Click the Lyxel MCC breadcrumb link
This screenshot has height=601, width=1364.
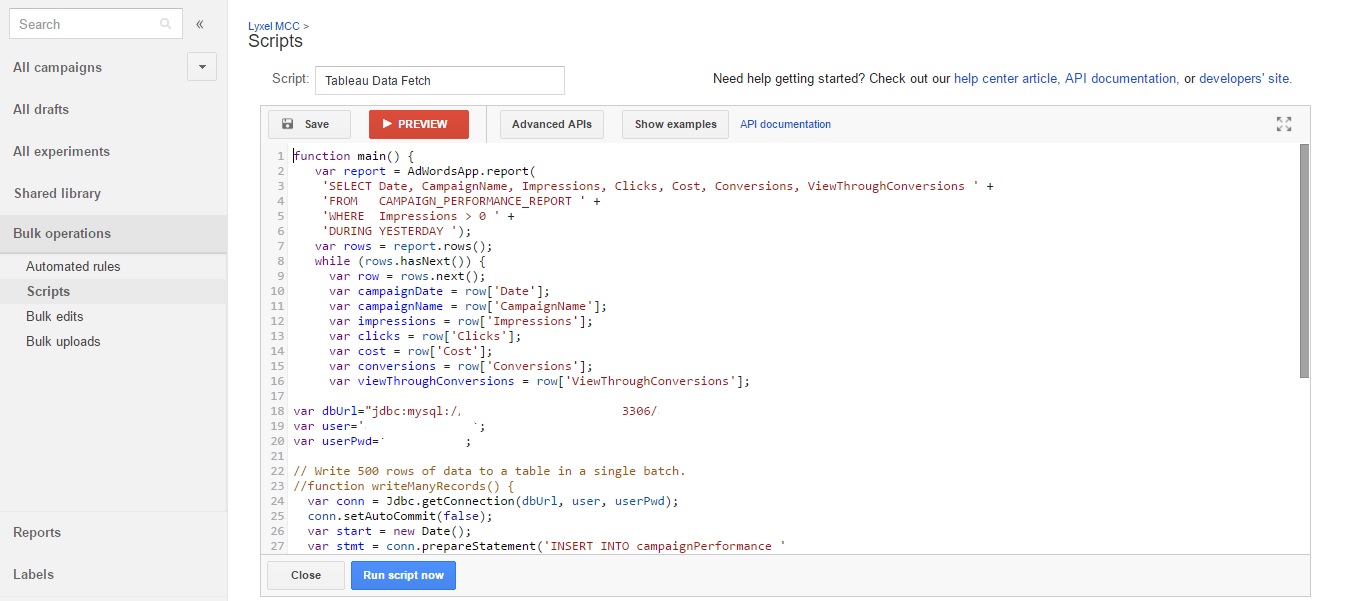click(274, 25)
